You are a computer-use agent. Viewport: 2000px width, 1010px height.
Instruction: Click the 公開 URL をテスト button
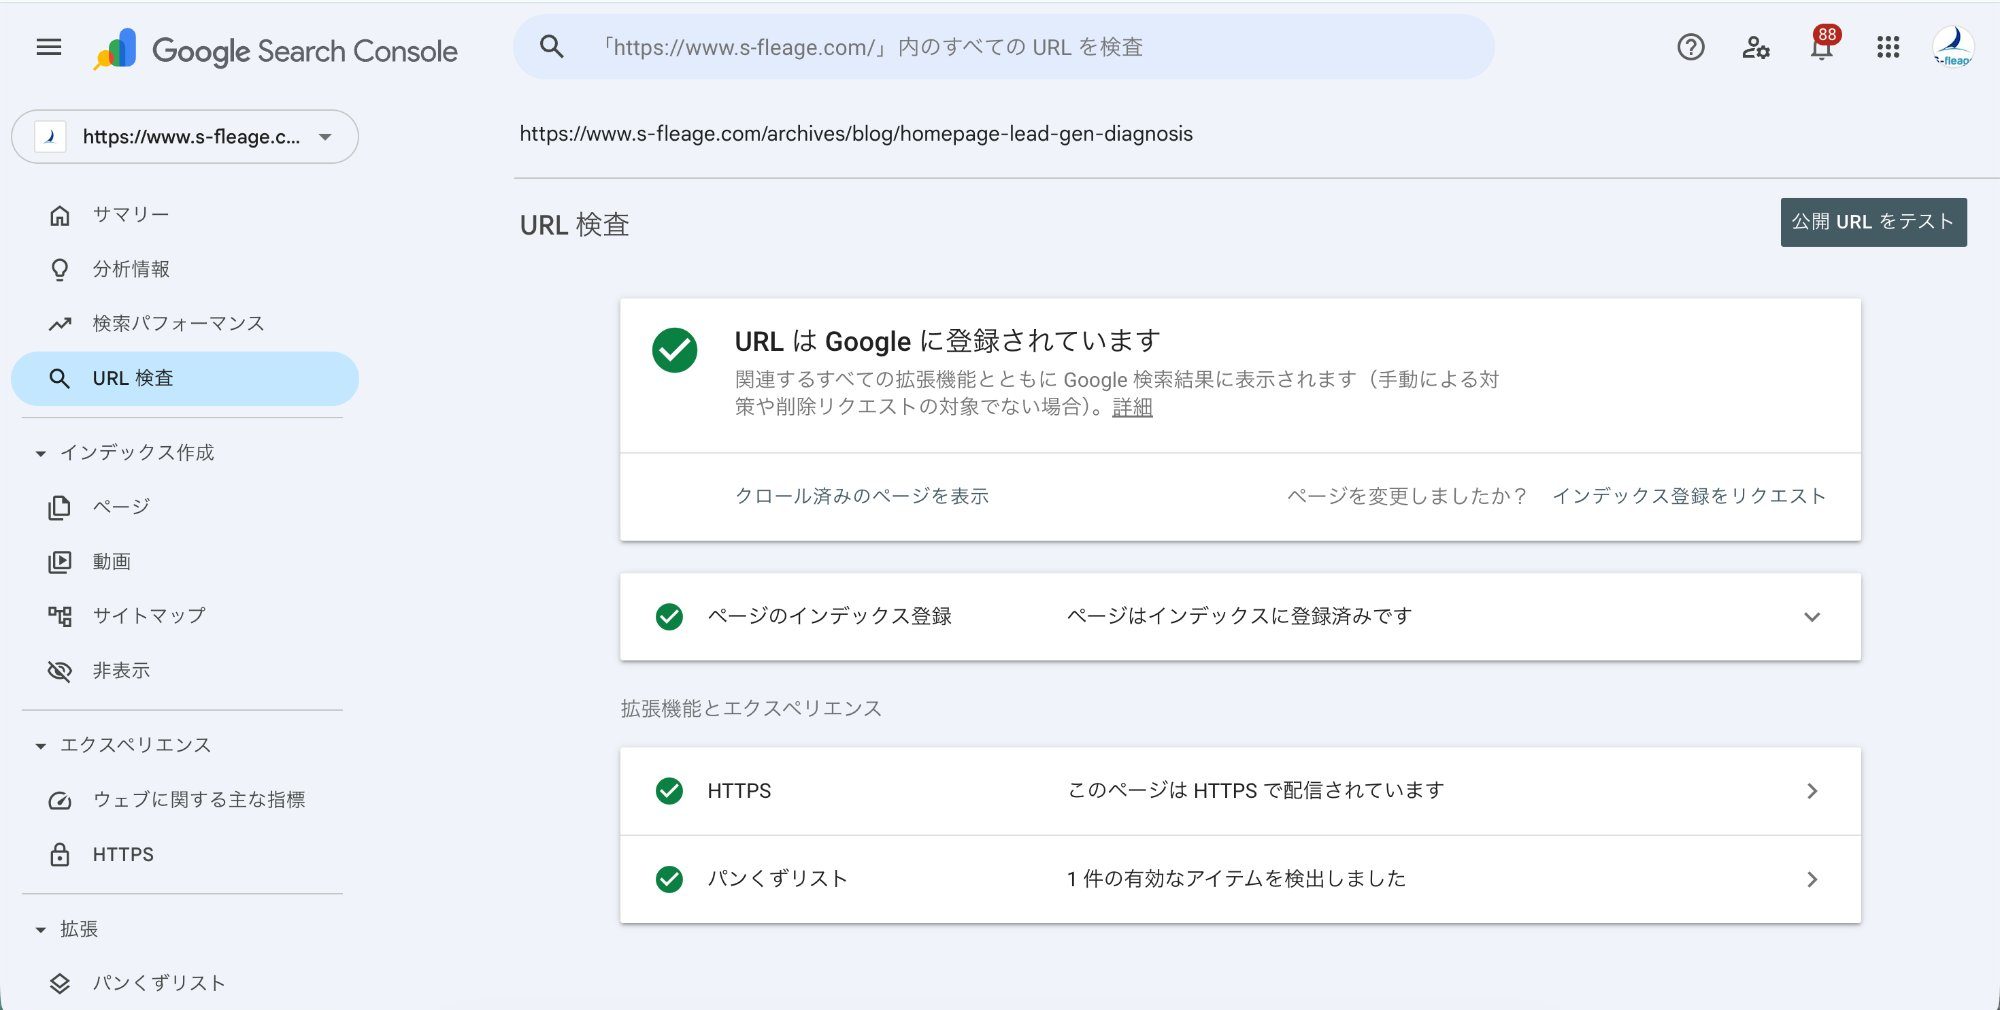click(x=1873, y=221)
